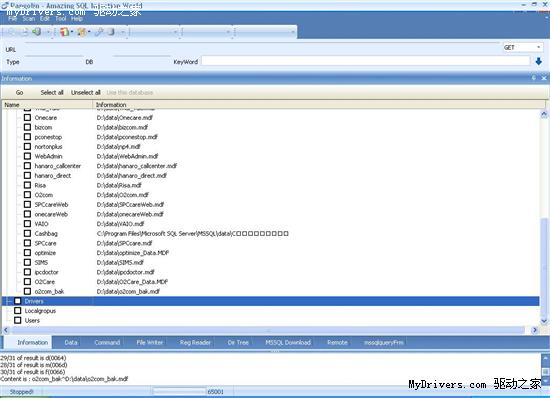Click inside the KeyWord input field
Viewport: 550px width, 398px height.
point(365,61)
